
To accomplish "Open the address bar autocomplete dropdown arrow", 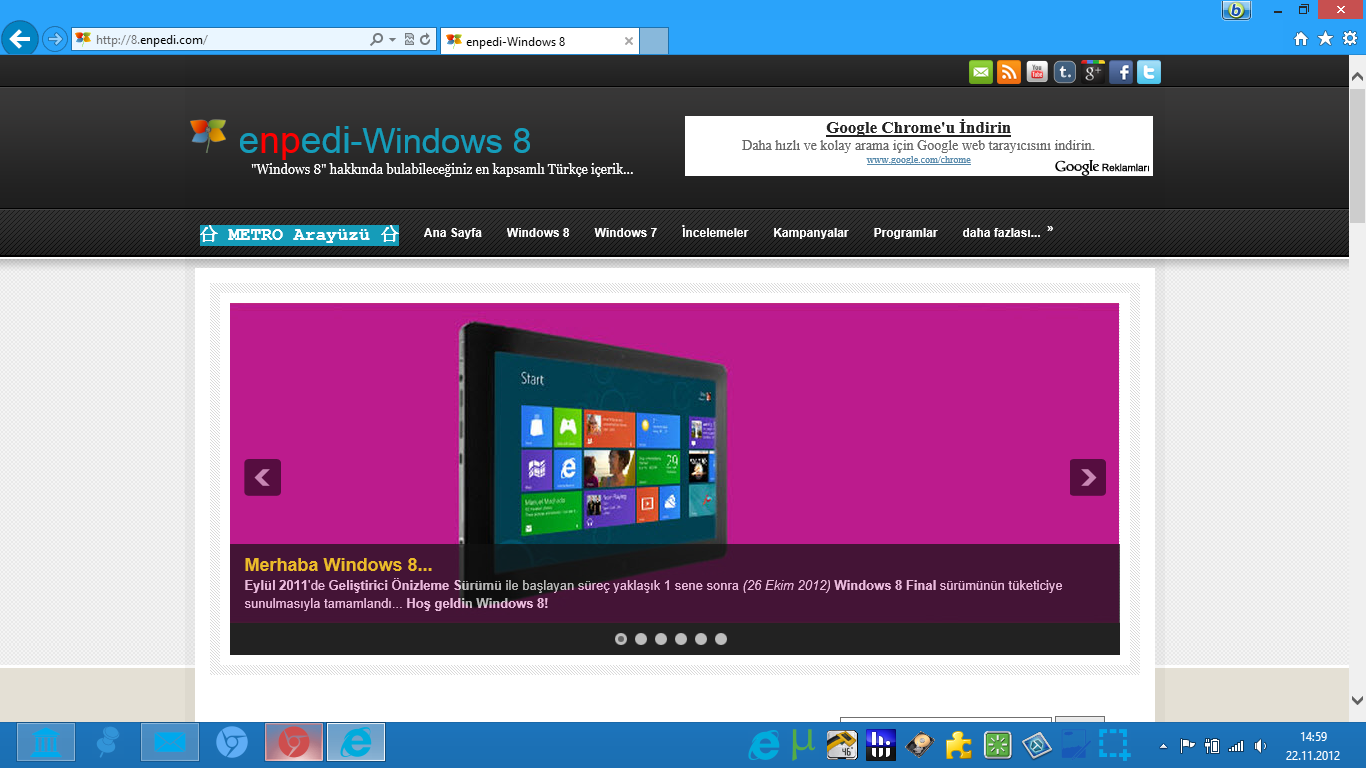I will click(392, 40).
